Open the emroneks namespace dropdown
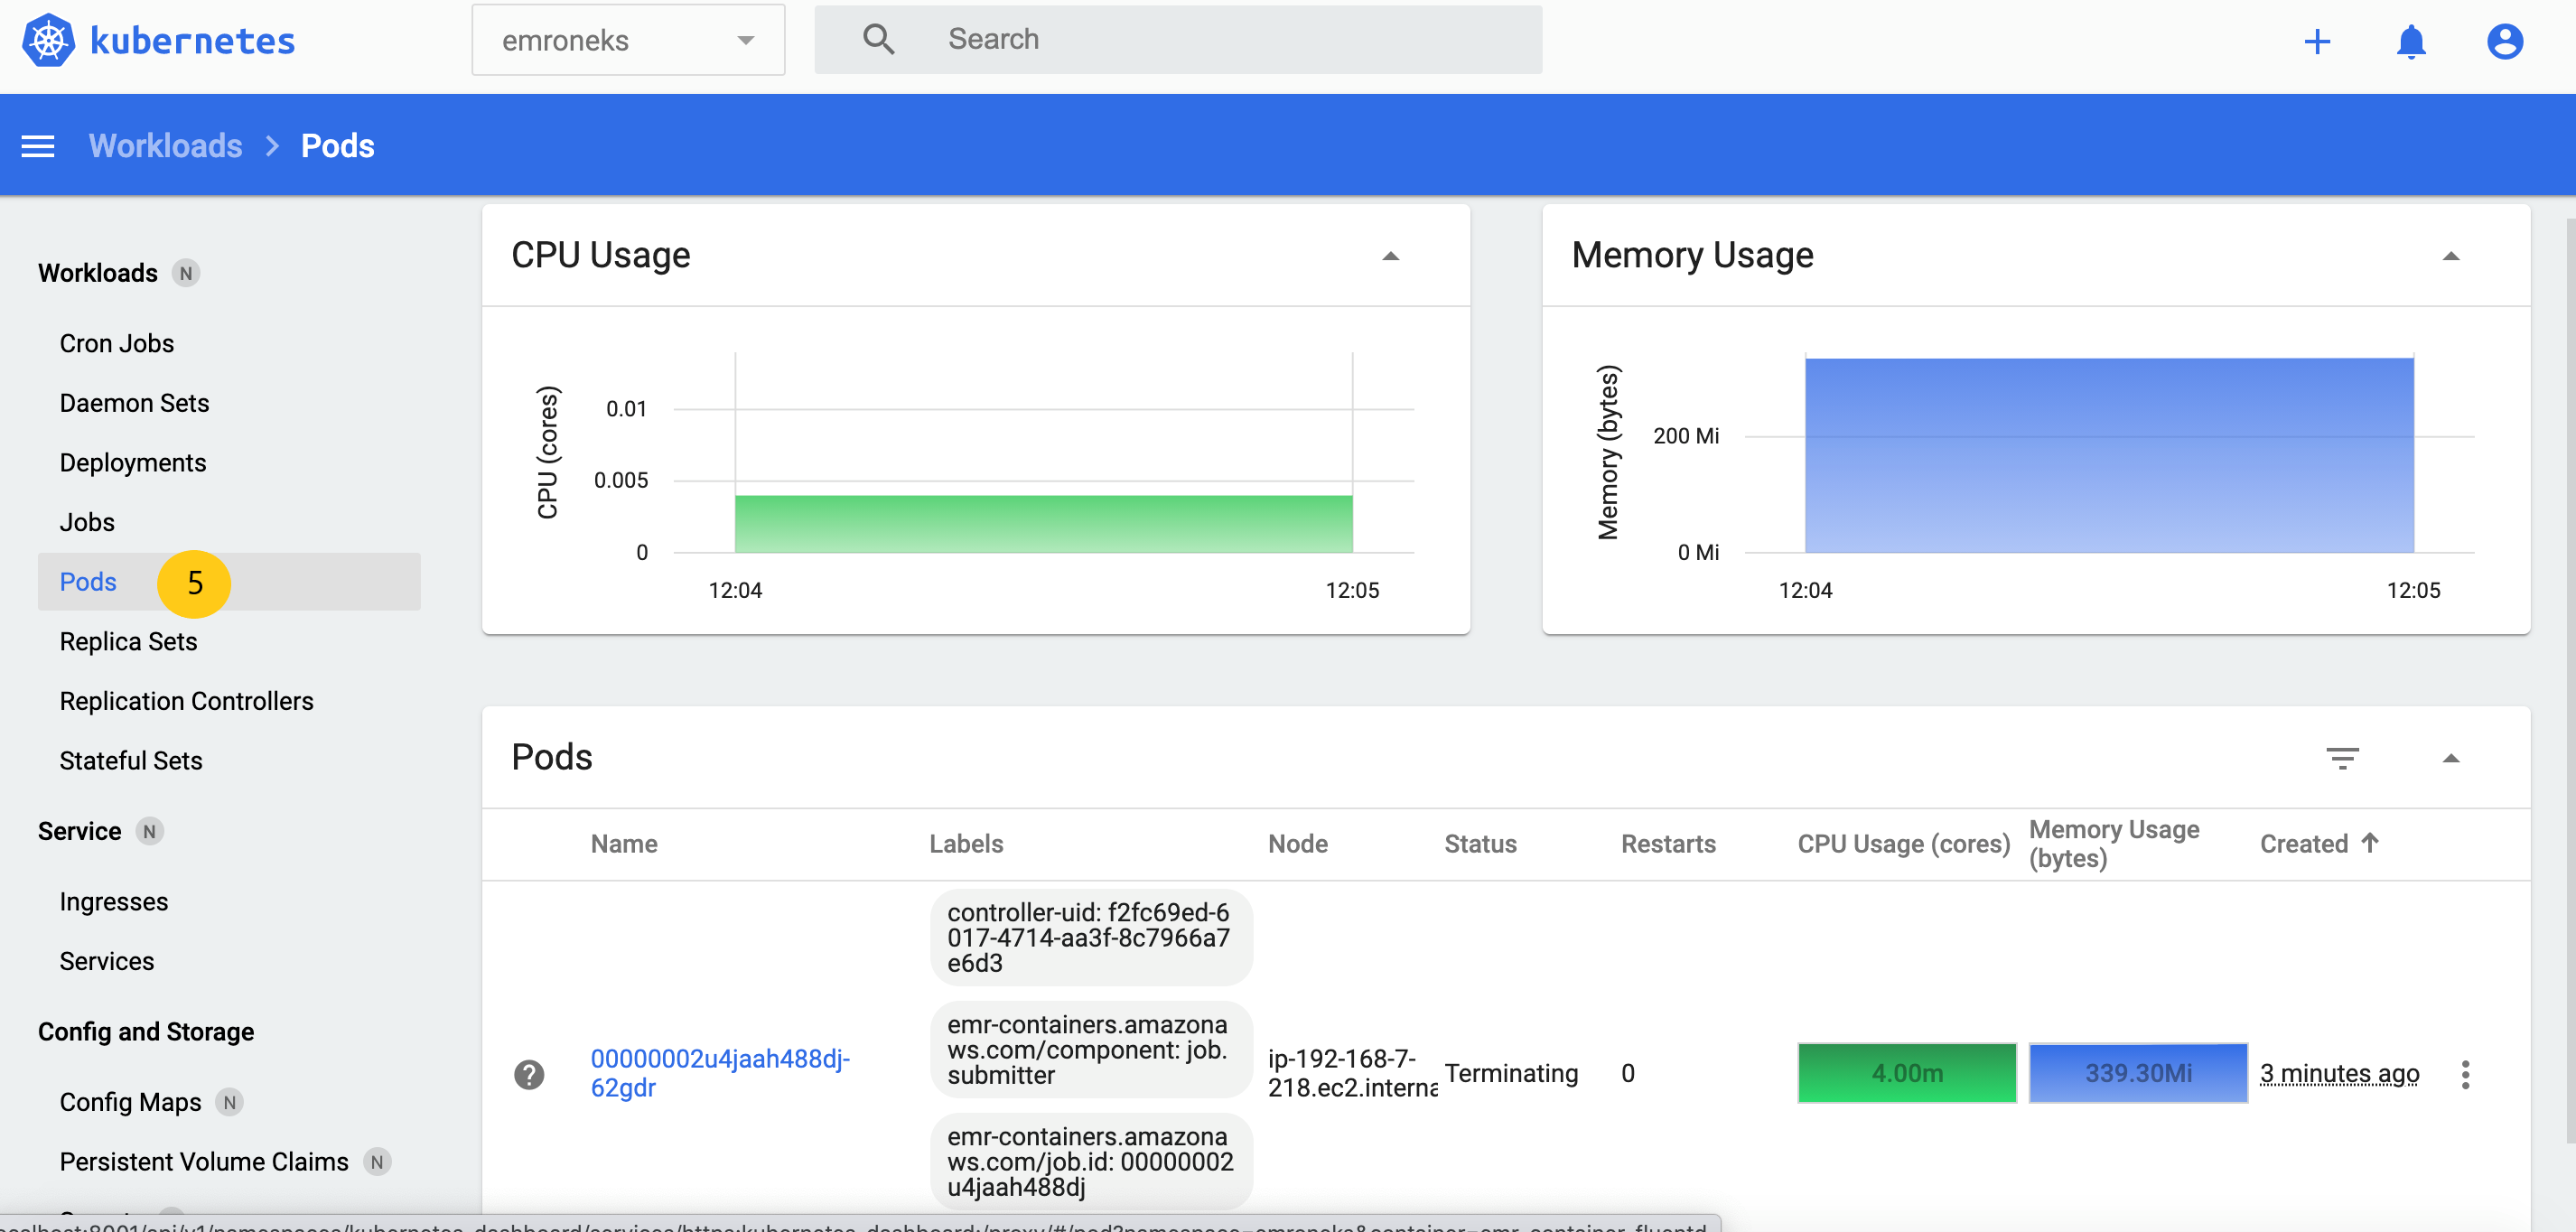 click(x=628, y=40)
